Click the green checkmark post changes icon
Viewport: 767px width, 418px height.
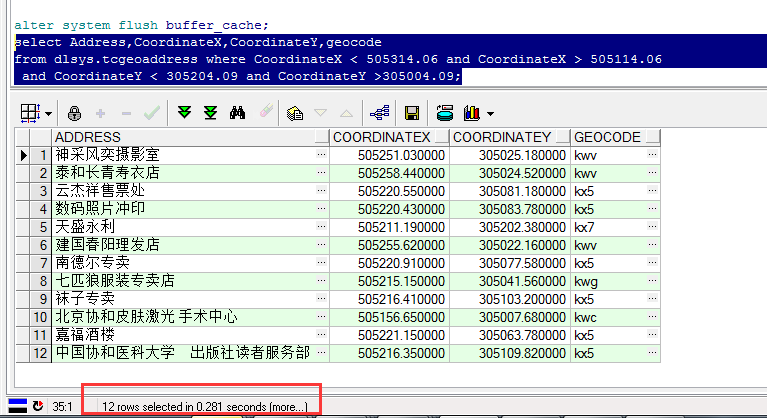pyautogui.click(x=152, y=113)
